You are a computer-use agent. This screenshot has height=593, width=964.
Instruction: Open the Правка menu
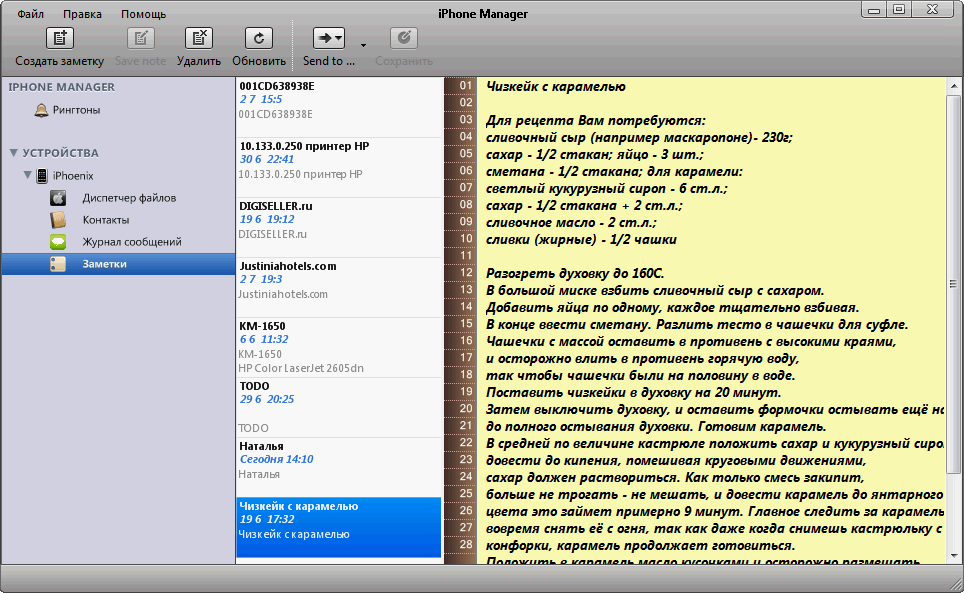click(x=82, y=14)
